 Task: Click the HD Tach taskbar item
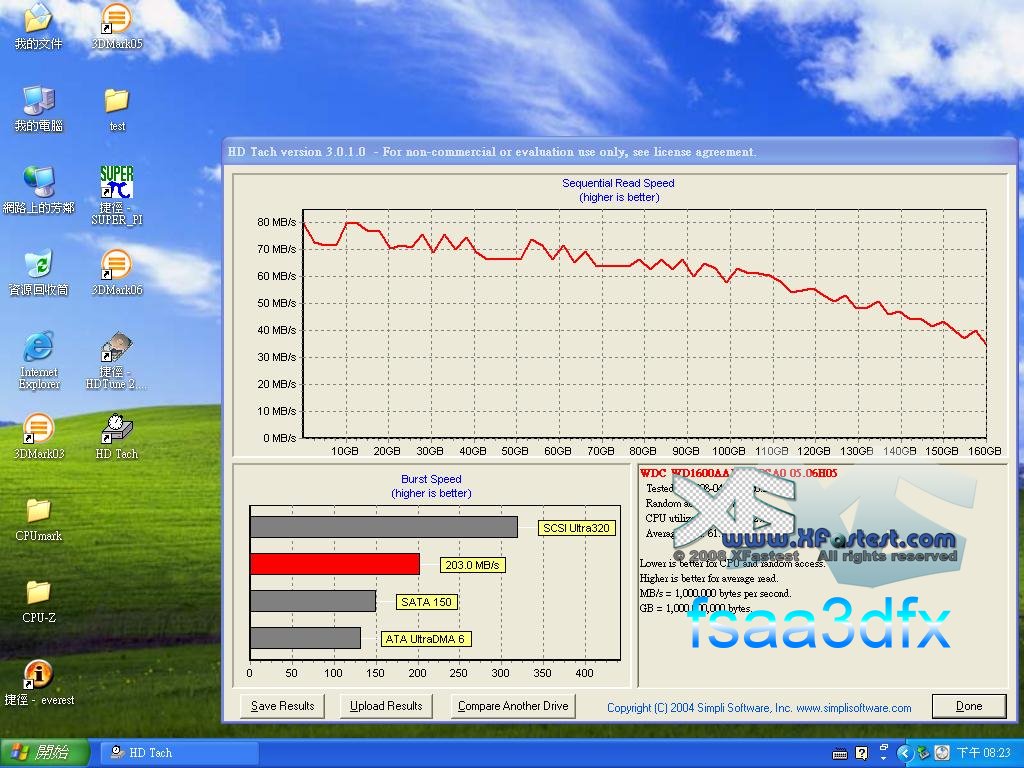180,752
